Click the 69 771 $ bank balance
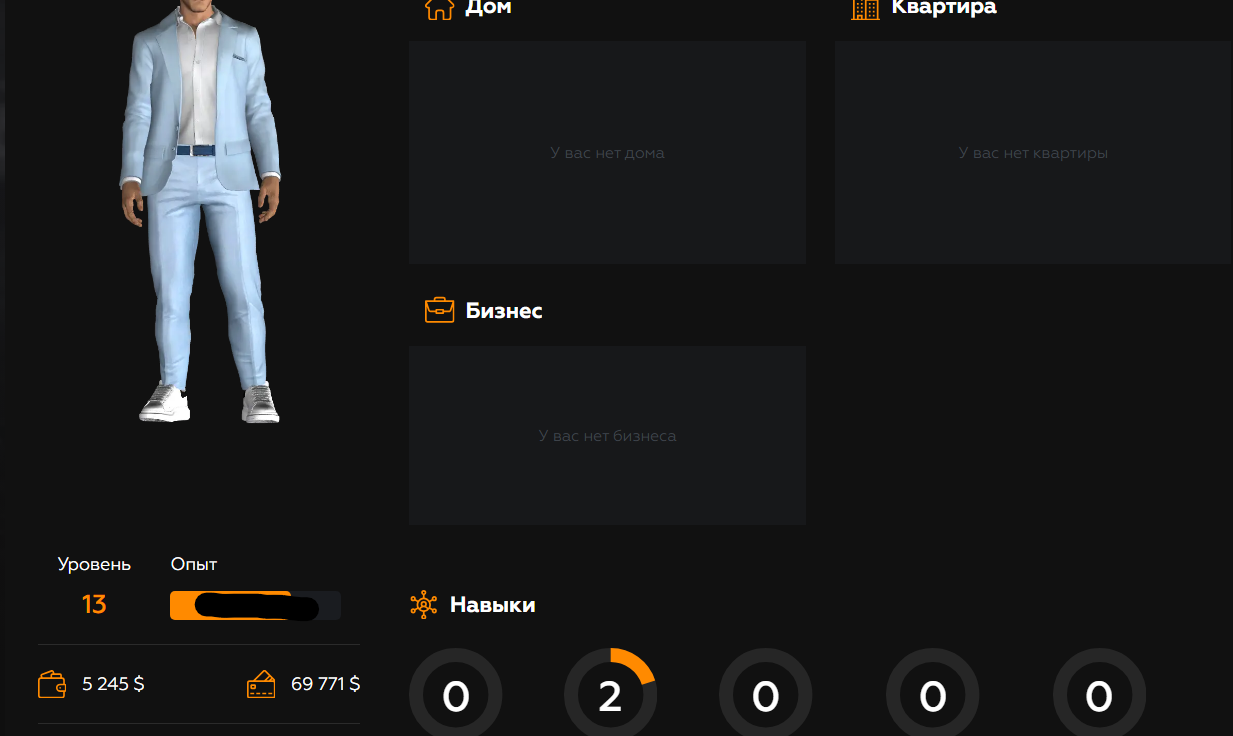Screen dimensions: 1233x736 pyautogui.click(x=325, y=684)
